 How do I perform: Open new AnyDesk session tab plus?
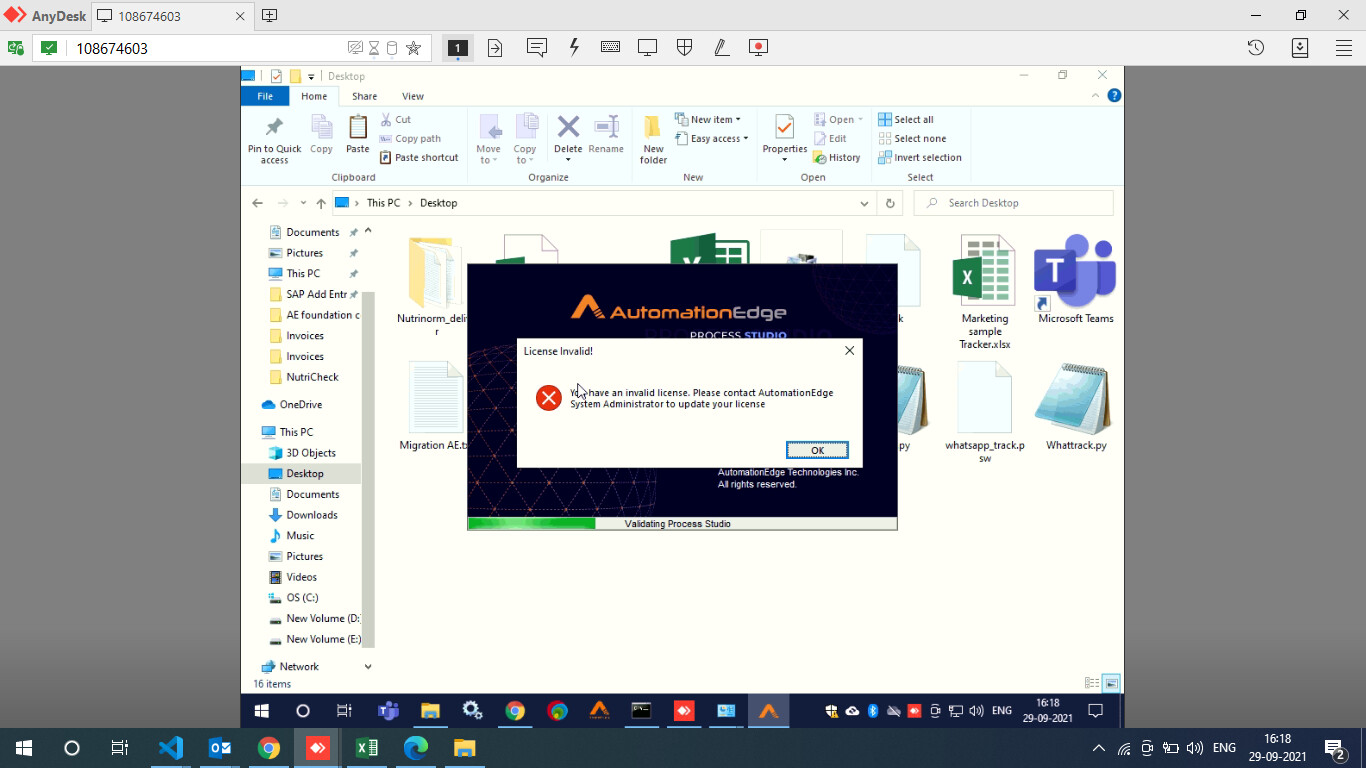[269, 15]
